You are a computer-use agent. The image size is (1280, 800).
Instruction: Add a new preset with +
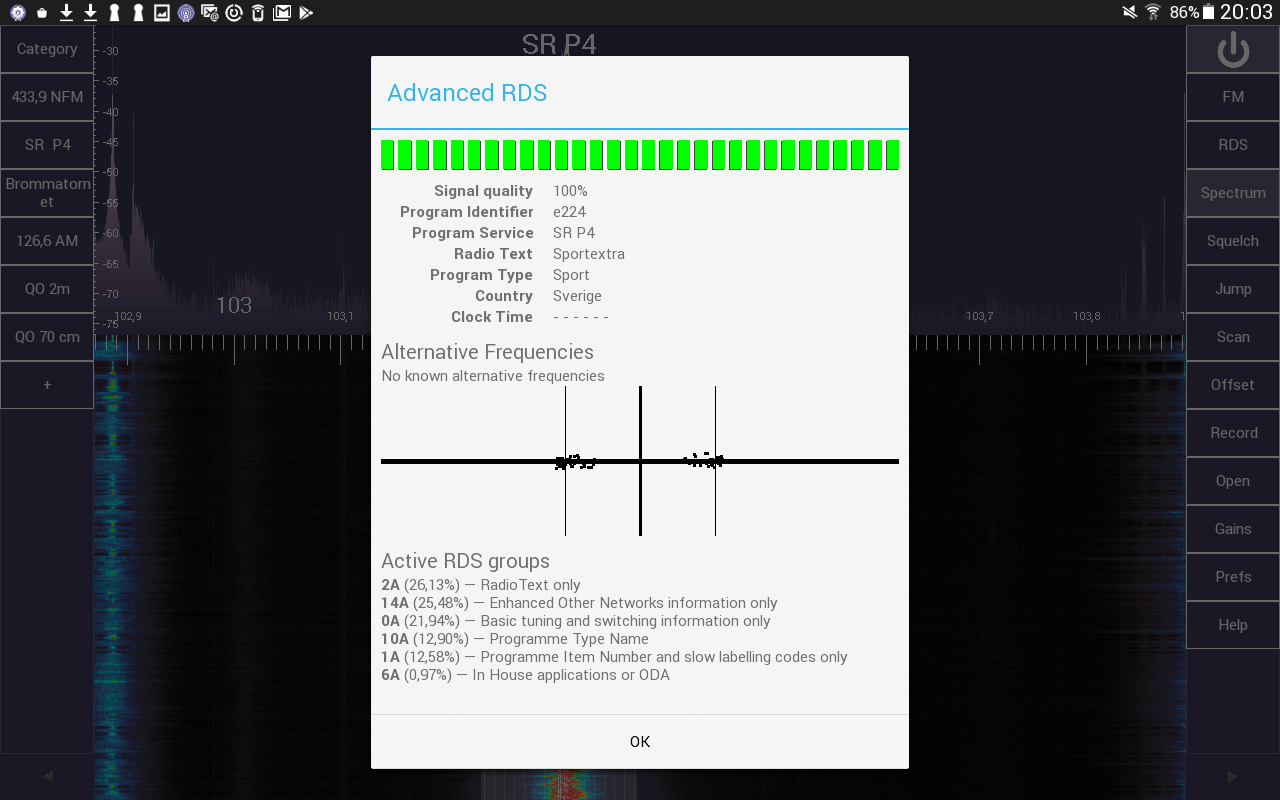[x=47, y=385]
